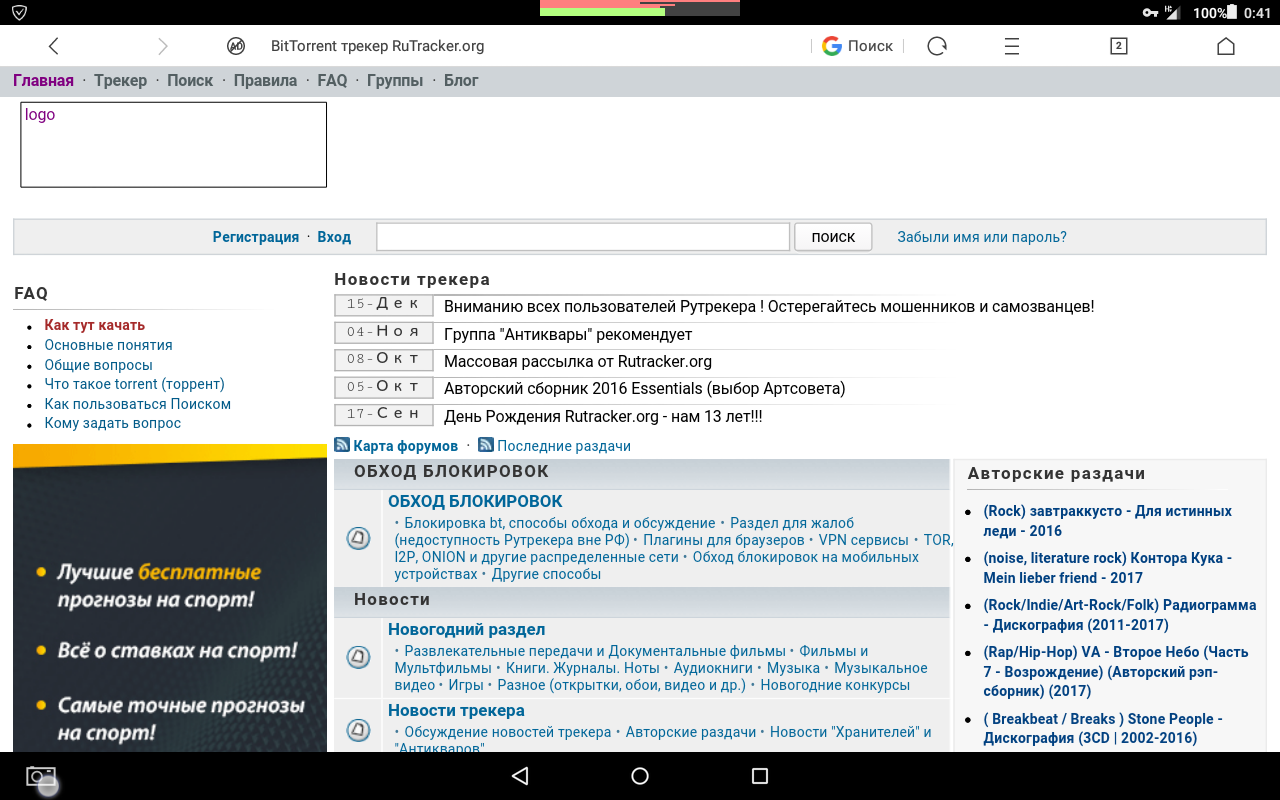Open the Главная menu item
The image size is (1280, 800).
(43, 81)
